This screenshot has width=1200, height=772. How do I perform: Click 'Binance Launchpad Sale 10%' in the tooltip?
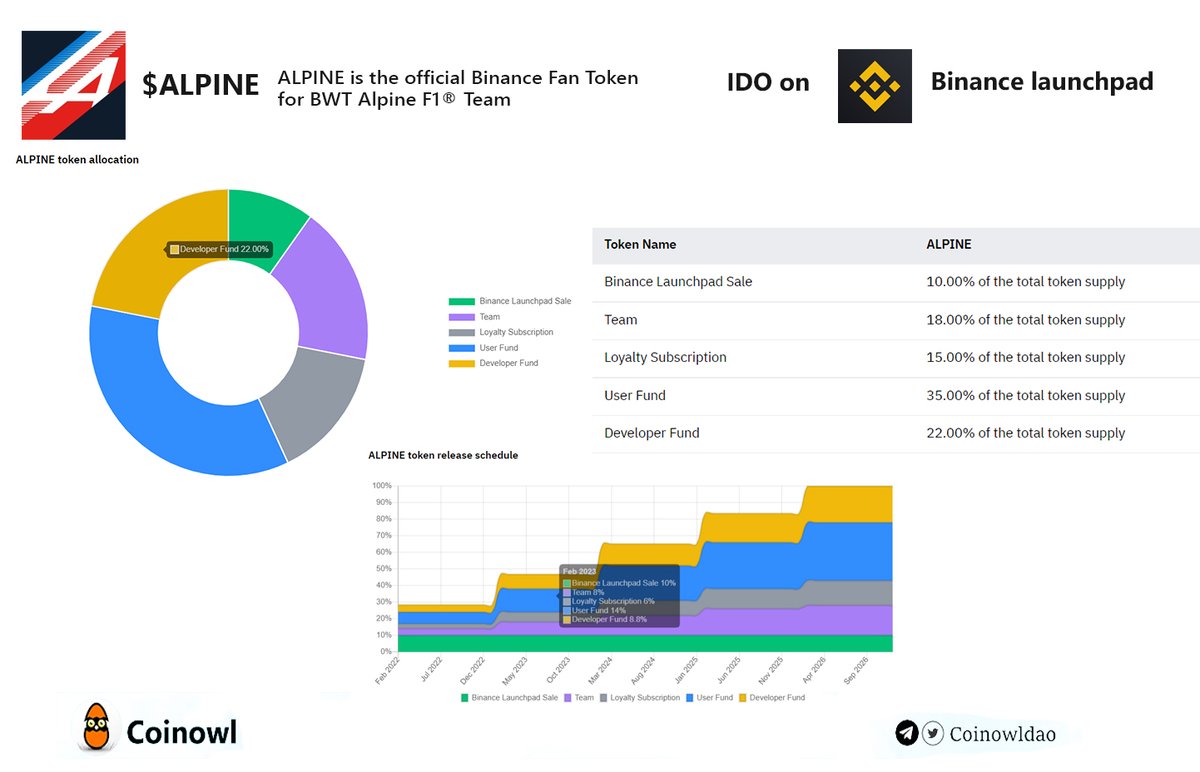click(620, 582)
